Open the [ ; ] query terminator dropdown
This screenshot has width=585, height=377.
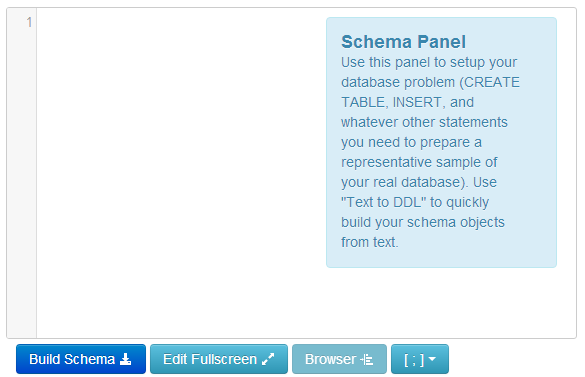[420, 359]
